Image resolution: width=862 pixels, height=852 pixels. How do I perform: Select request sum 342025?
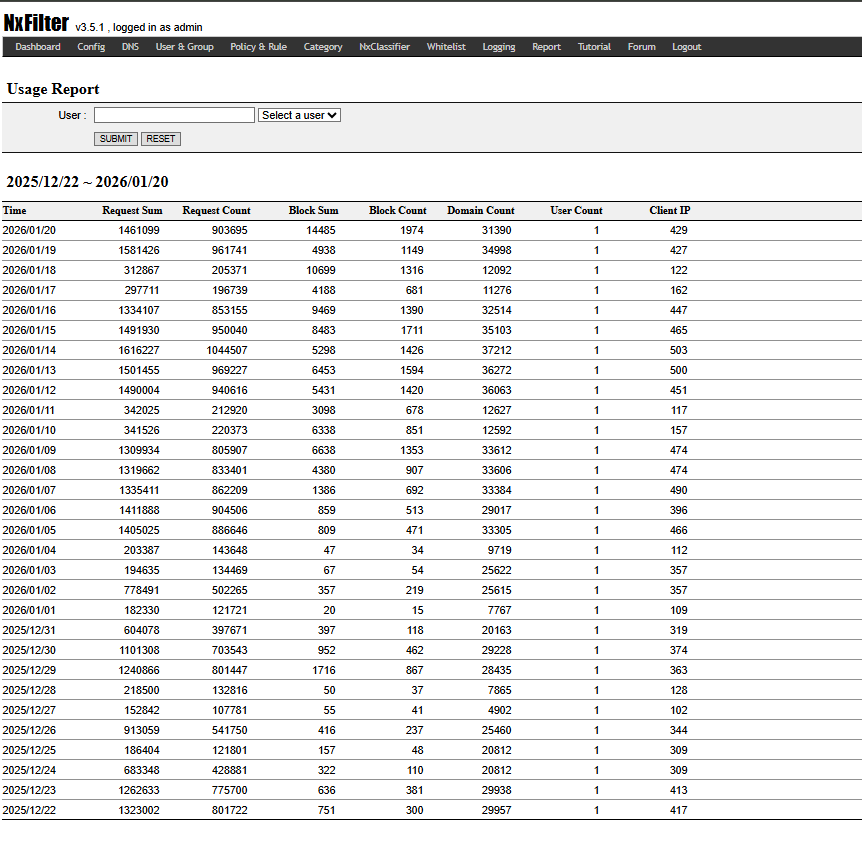pyautogui.click(x=141, y=410)
